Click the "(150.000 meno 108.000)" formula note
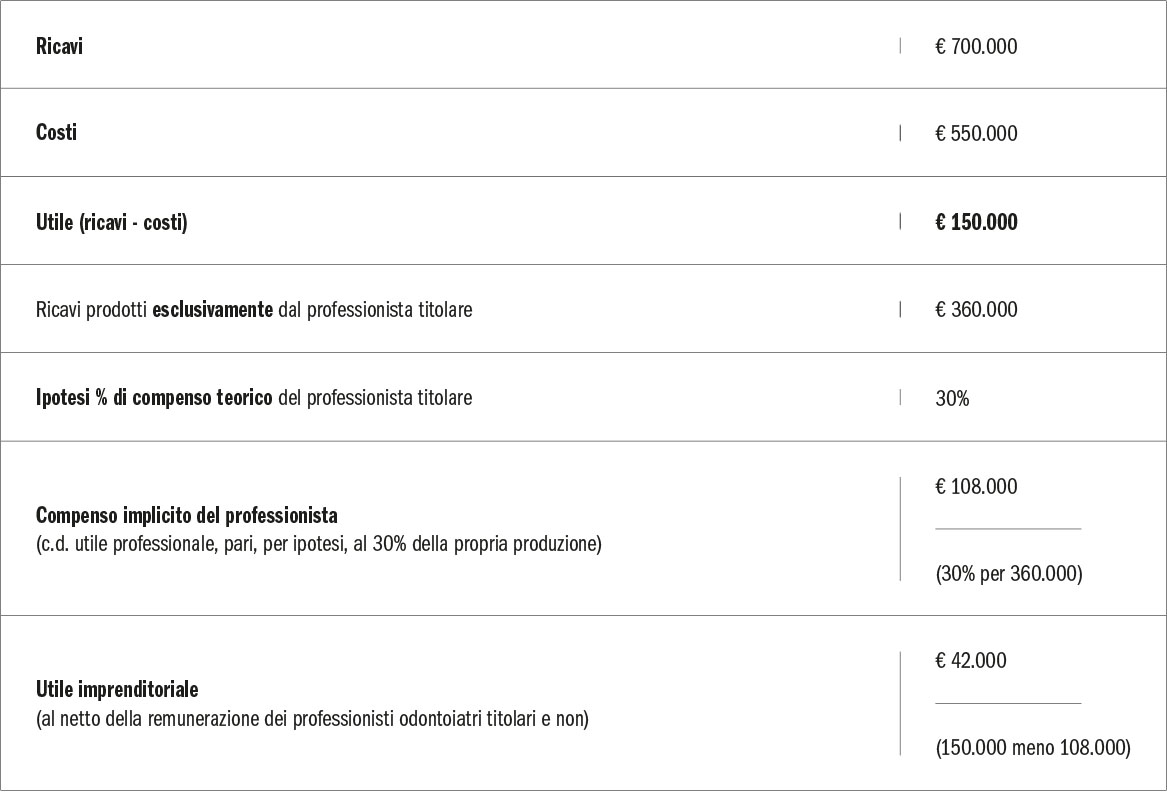Viewport: 1167px width, 792px height. click(1032, 748)
